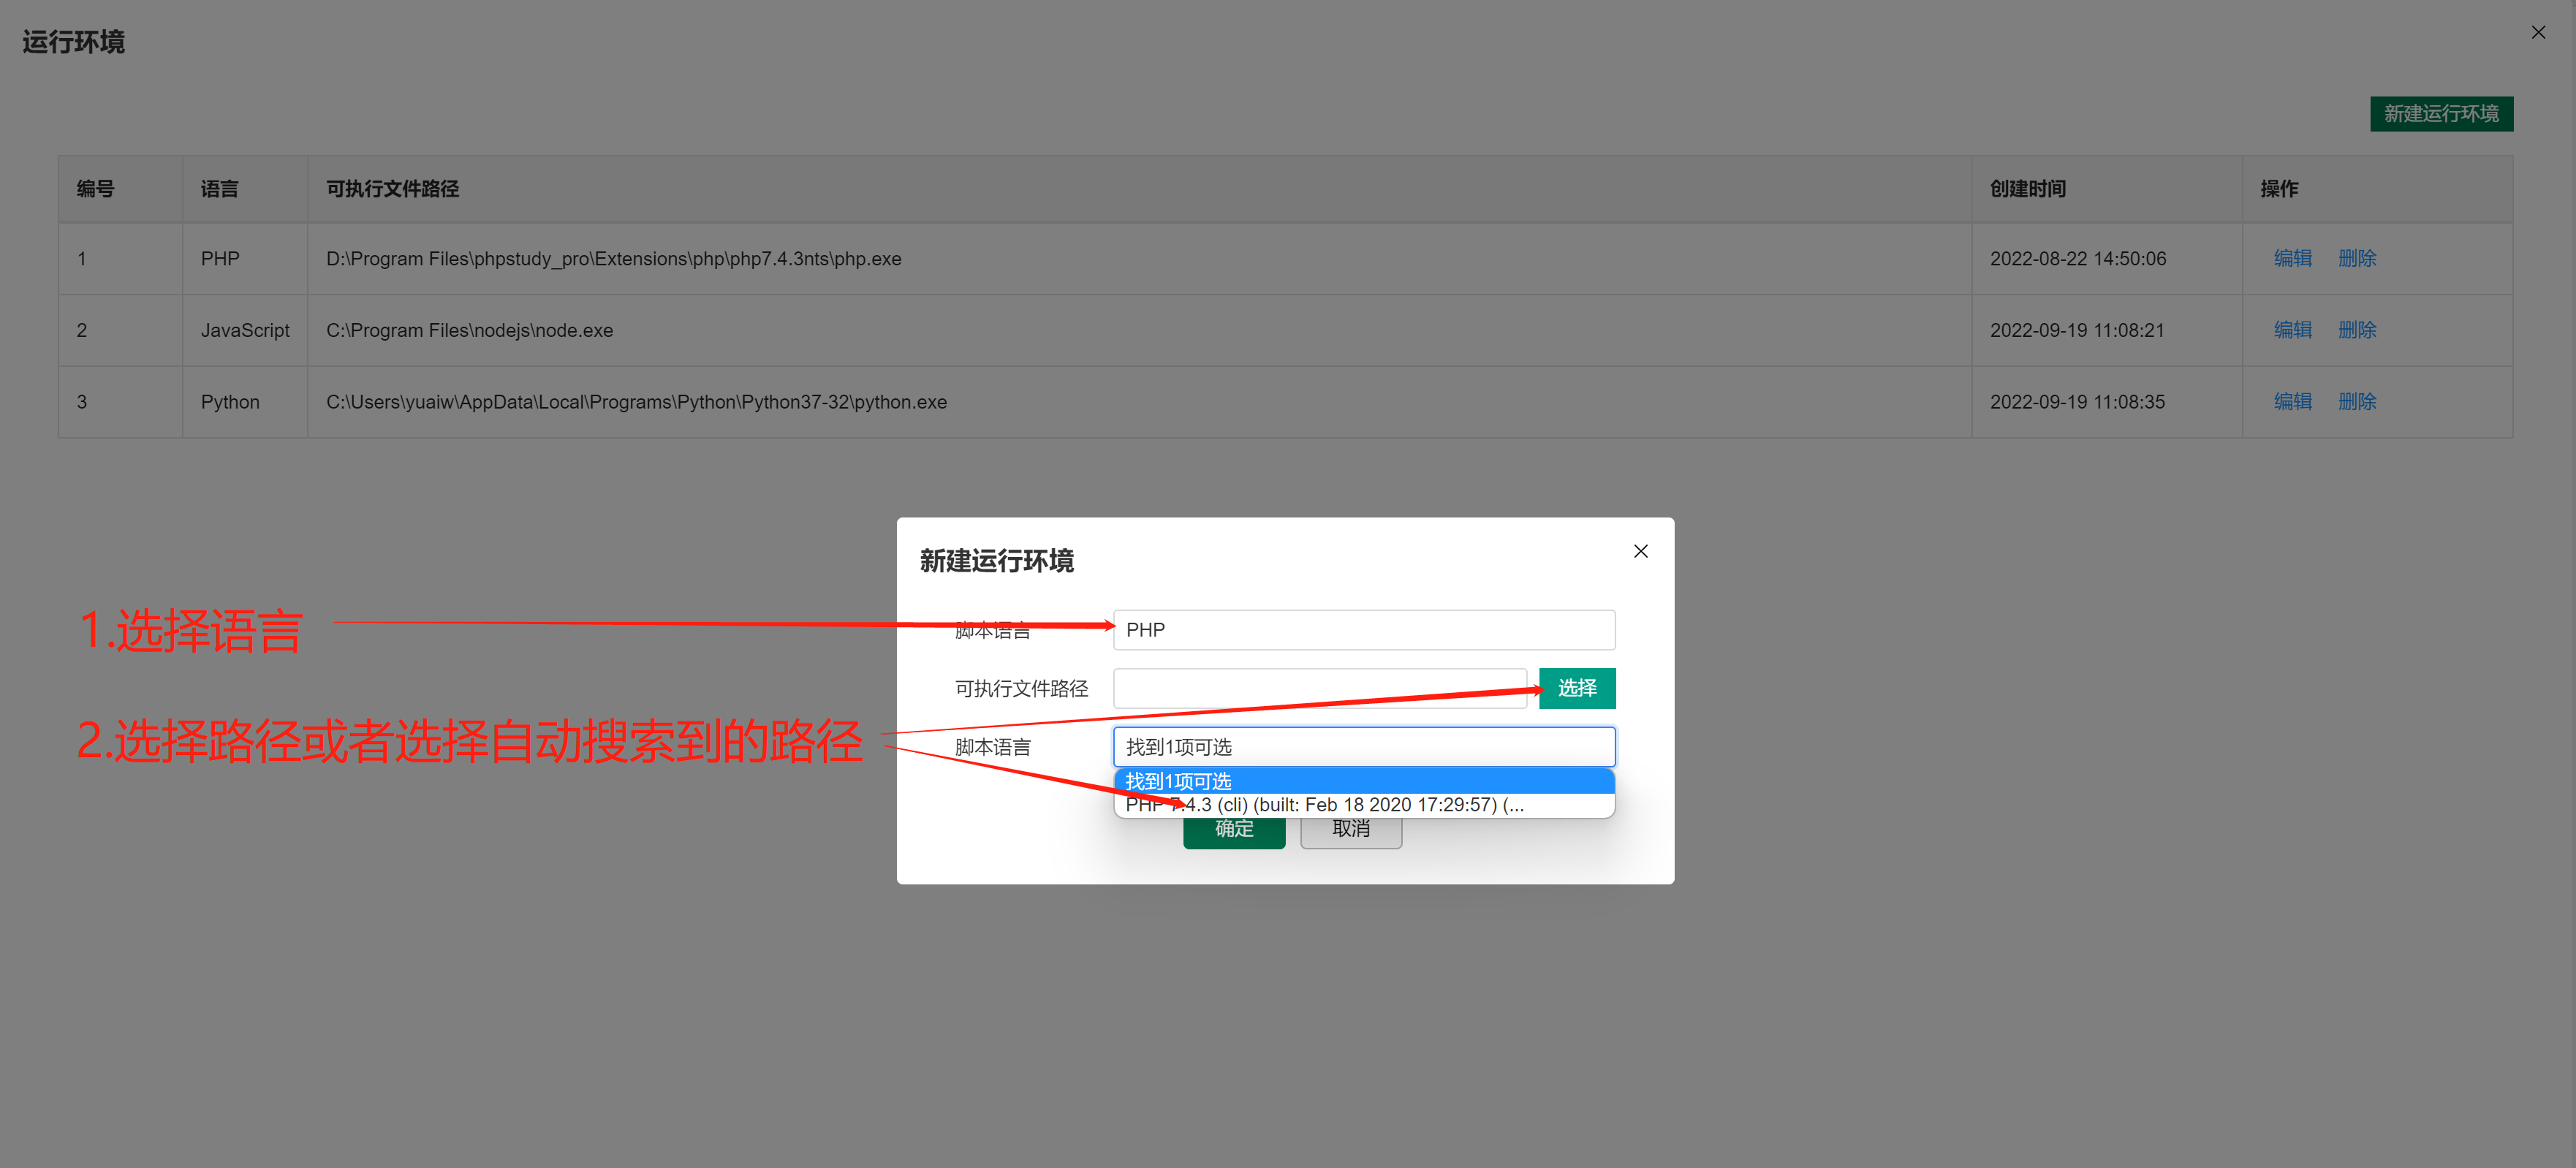This screenshot has height=1168, width=2576.
Task: Select the PHP 7.4.3 (cli) option
Action: 1363,805
